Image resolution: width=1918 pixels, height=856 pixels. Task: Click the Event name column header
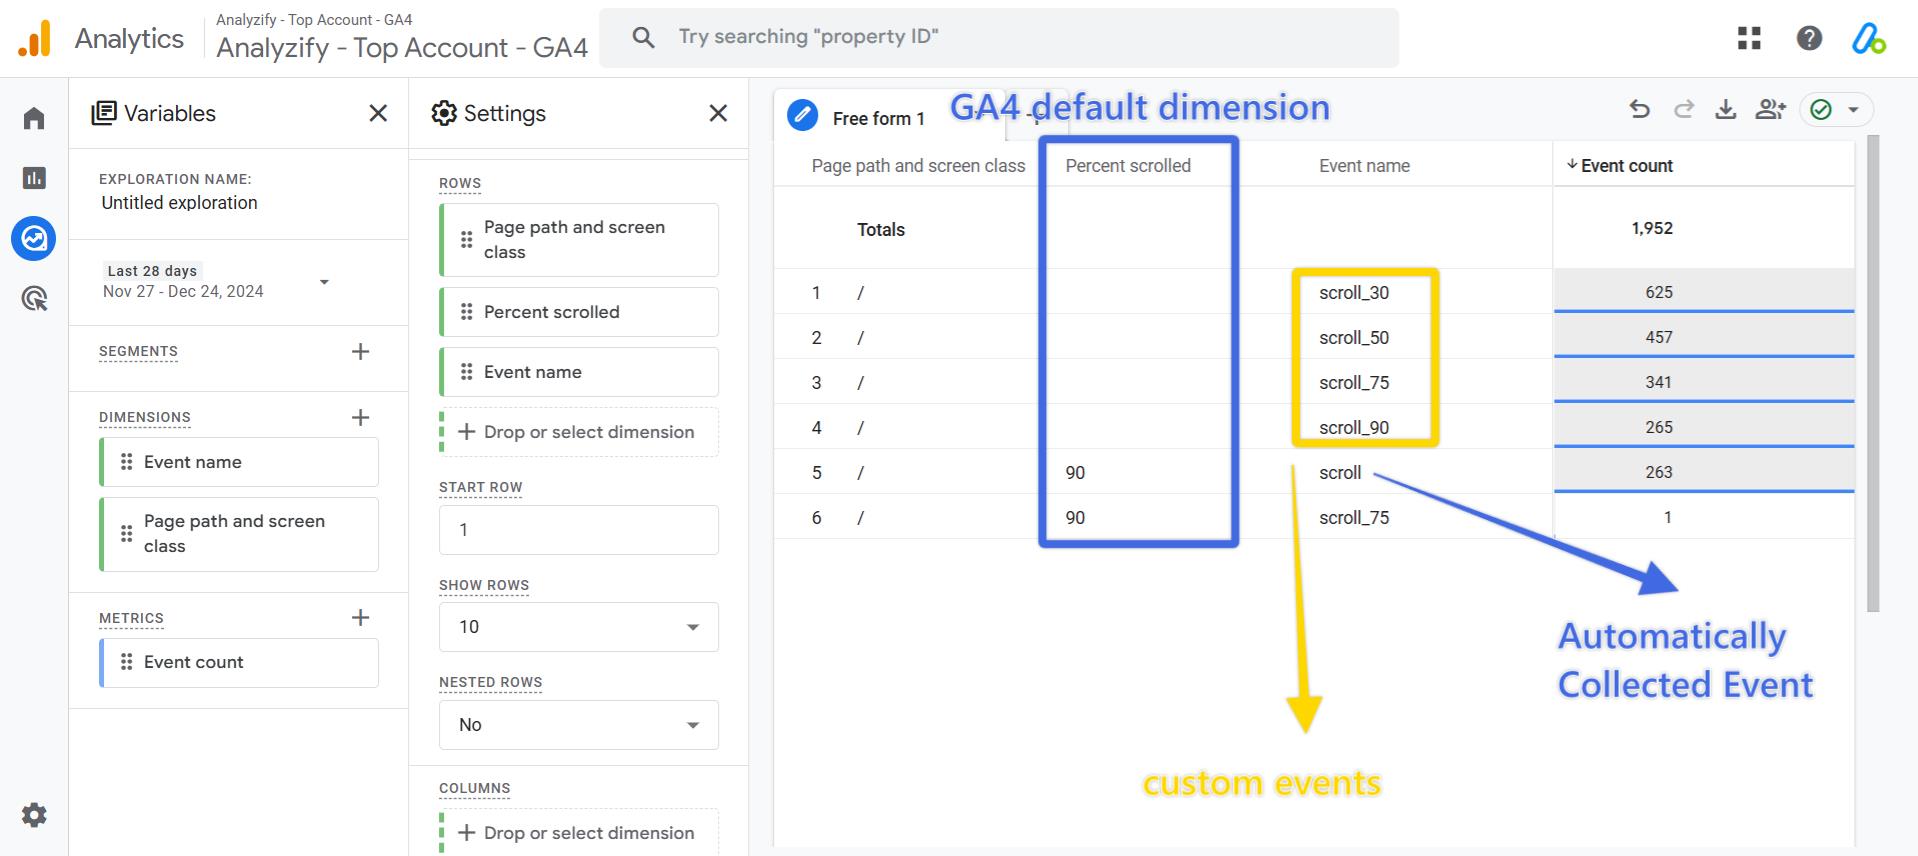(1364, 166)
